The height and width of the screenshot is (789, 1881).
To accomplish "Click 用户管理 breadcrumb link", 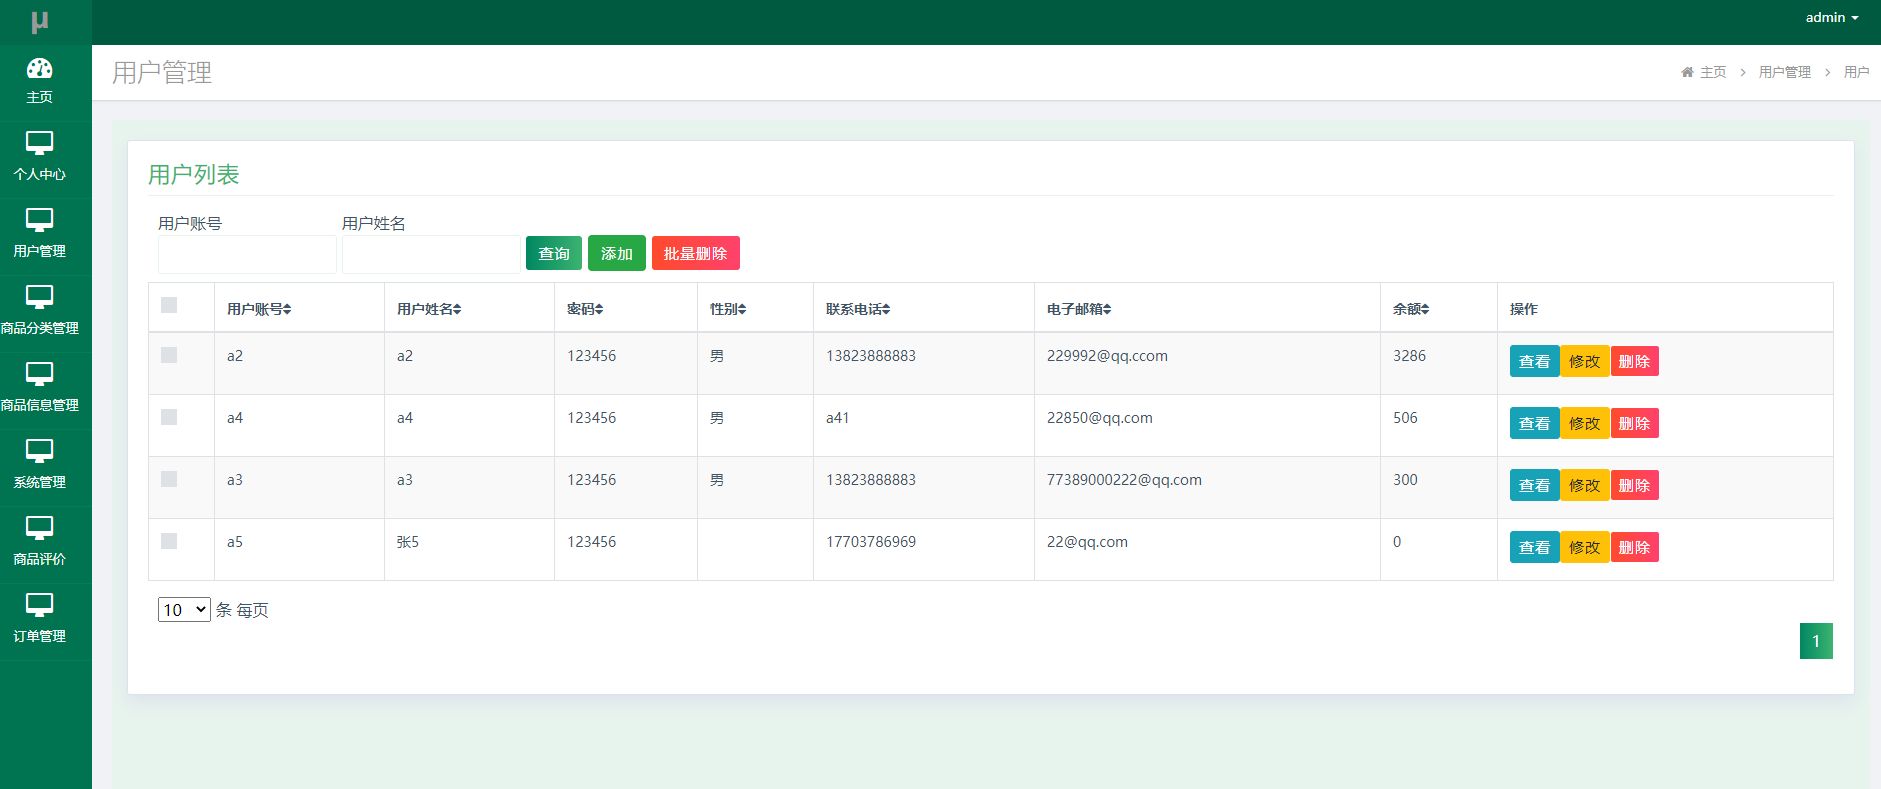I will pos(1785,72).
